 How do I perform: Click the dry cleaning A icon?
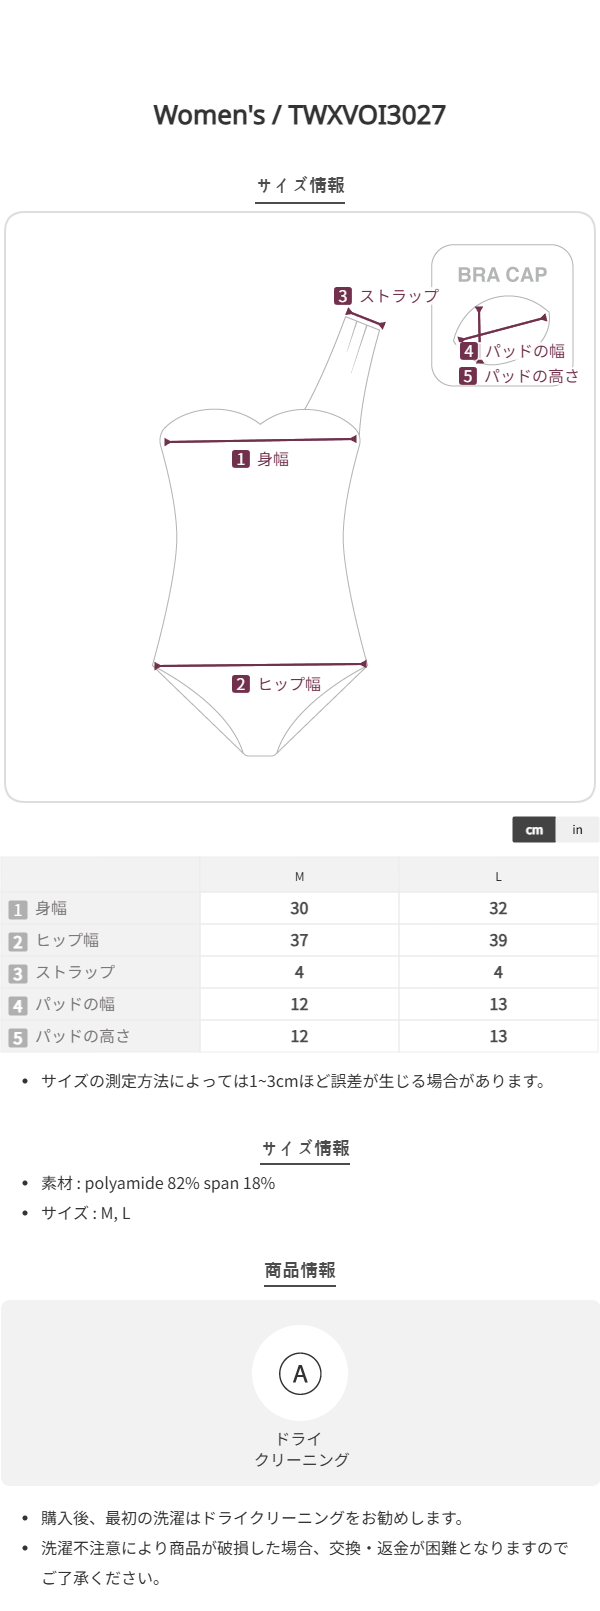click(x=300, y=1373)
